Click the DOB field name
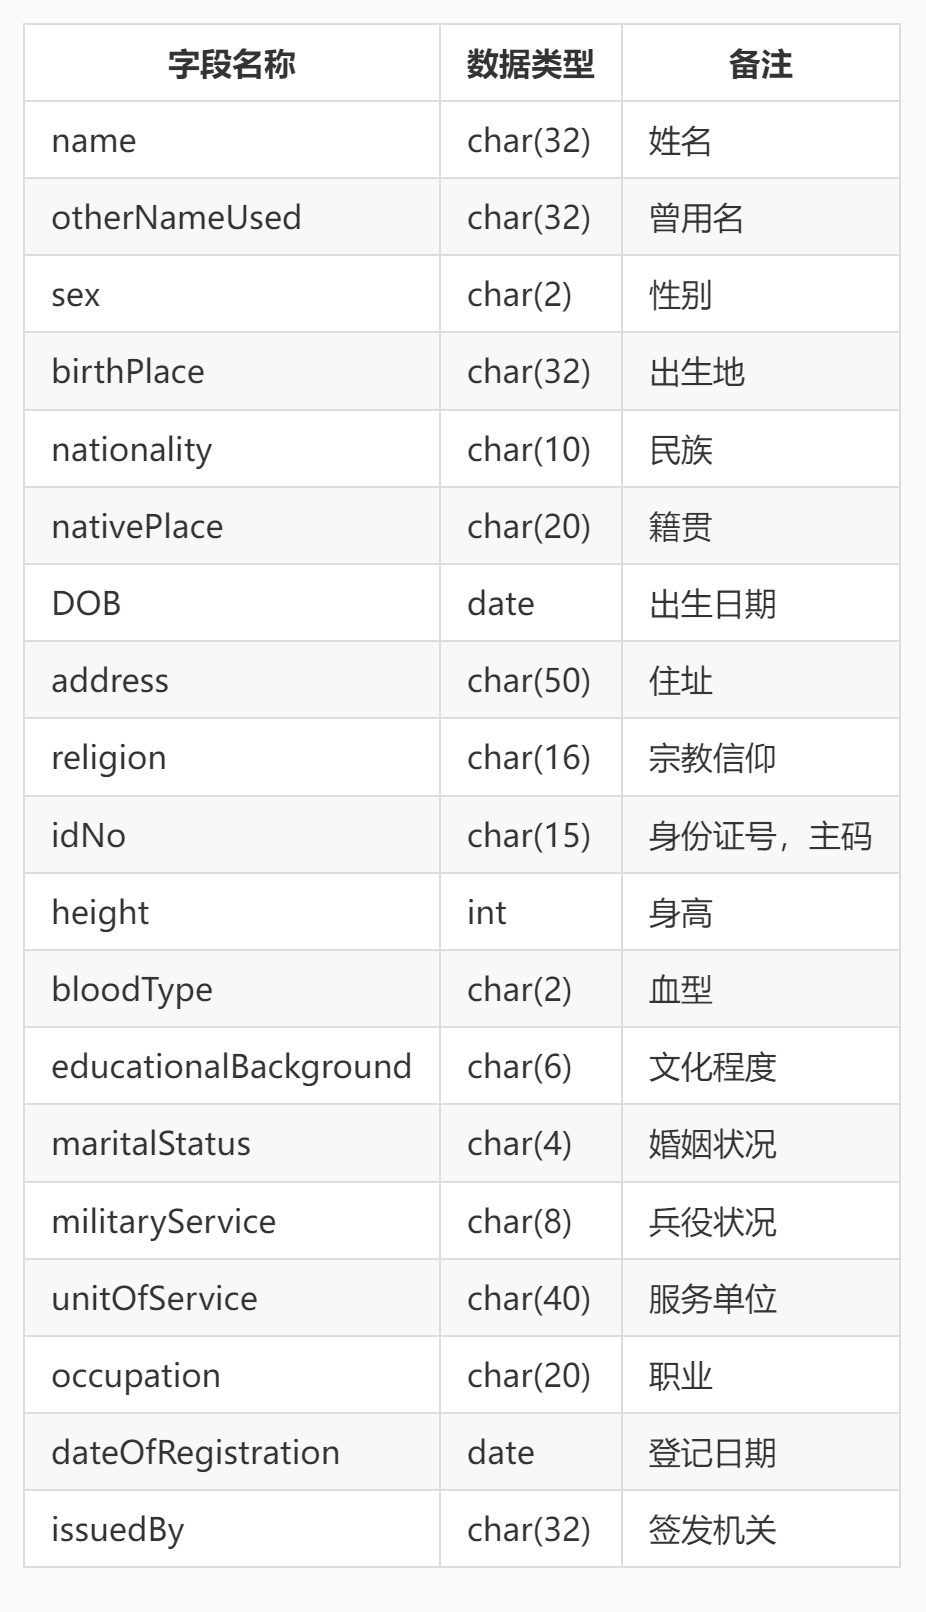926x1612 pixels. (x=86, y=604)
